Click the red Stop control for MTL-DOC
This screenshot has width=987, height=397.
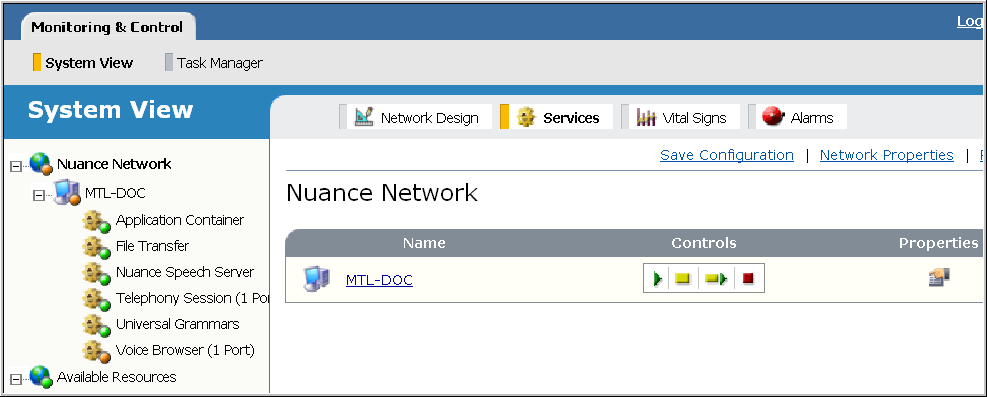tap(748, 278)
